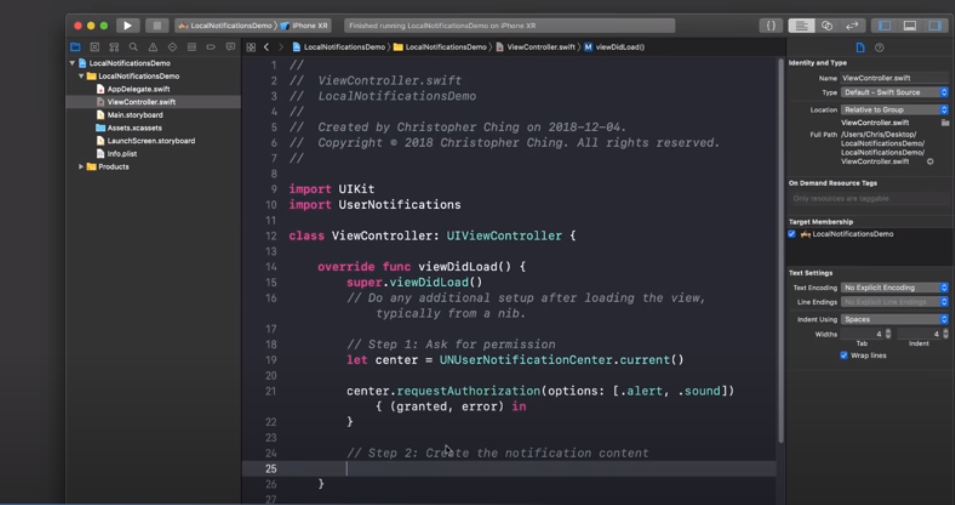Go forward in editor history

click(x=281, y=47)
